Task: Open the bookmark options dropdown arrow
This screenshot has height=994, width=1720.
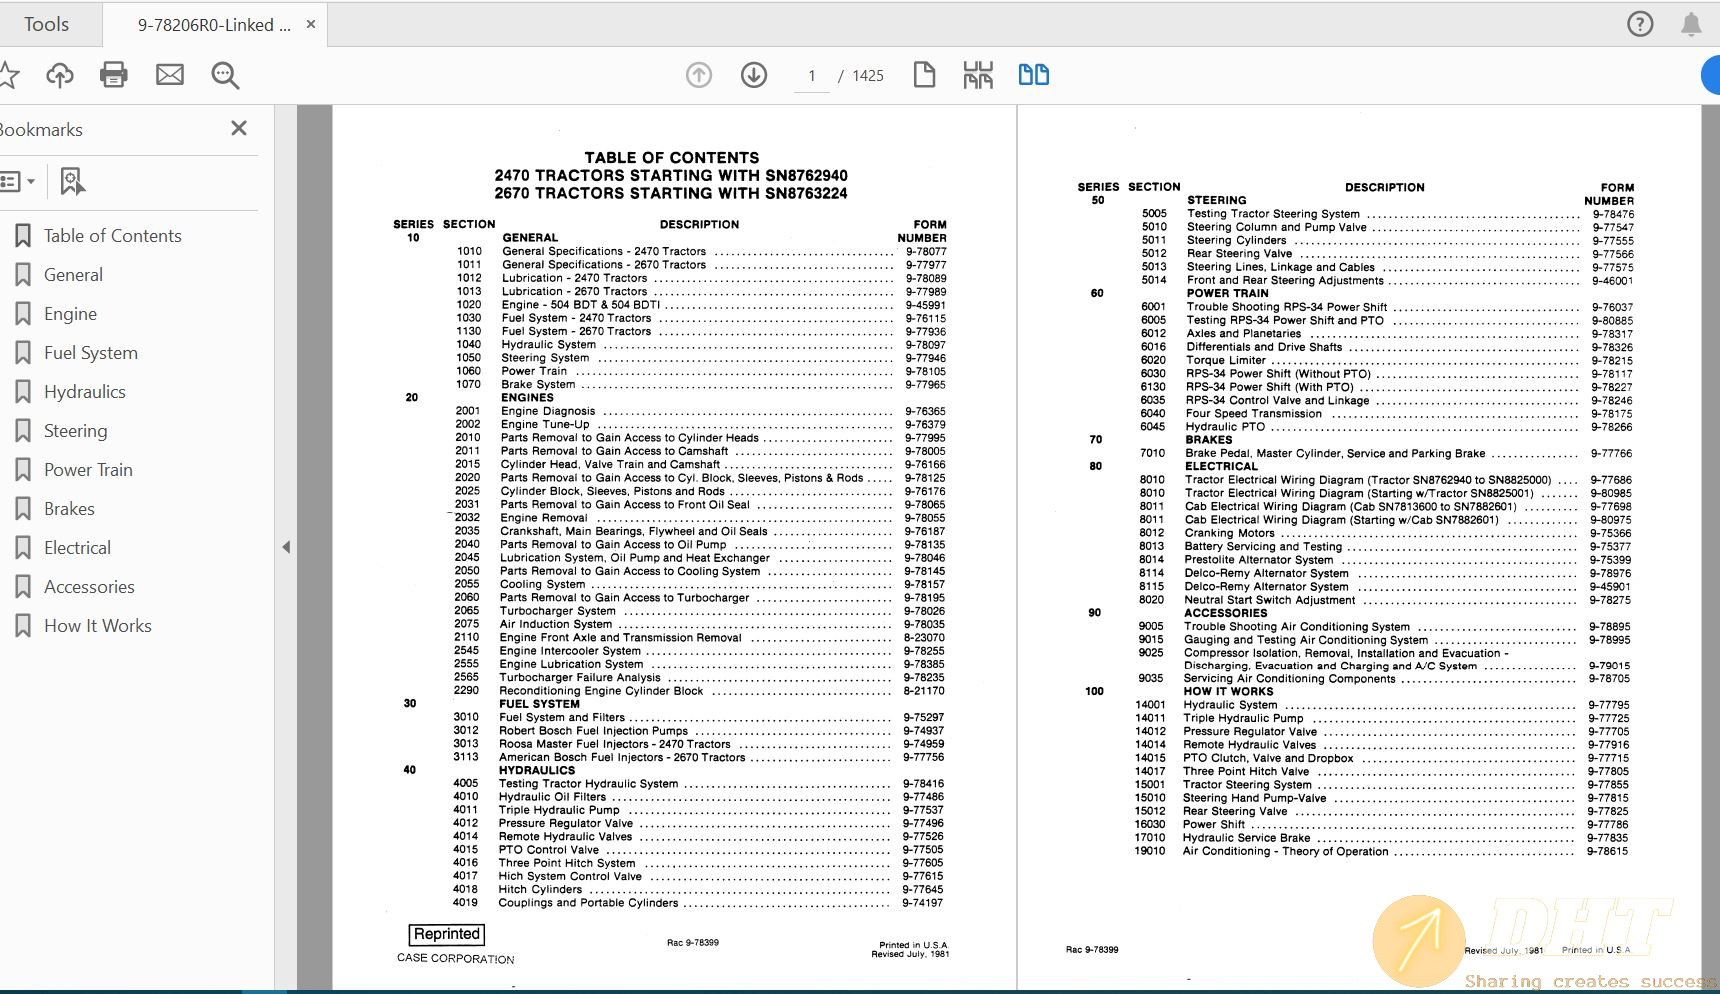Action: pos(33,181)
